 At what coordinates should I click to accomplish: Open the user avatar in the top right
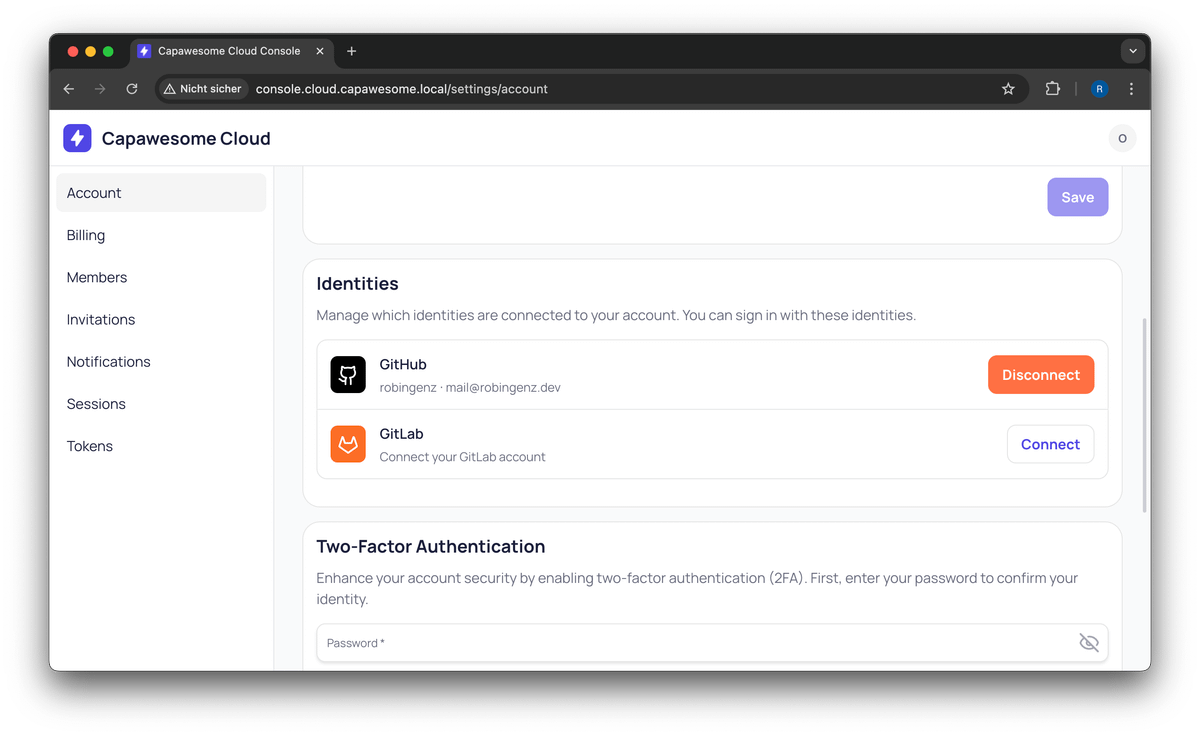point(1122,138)
